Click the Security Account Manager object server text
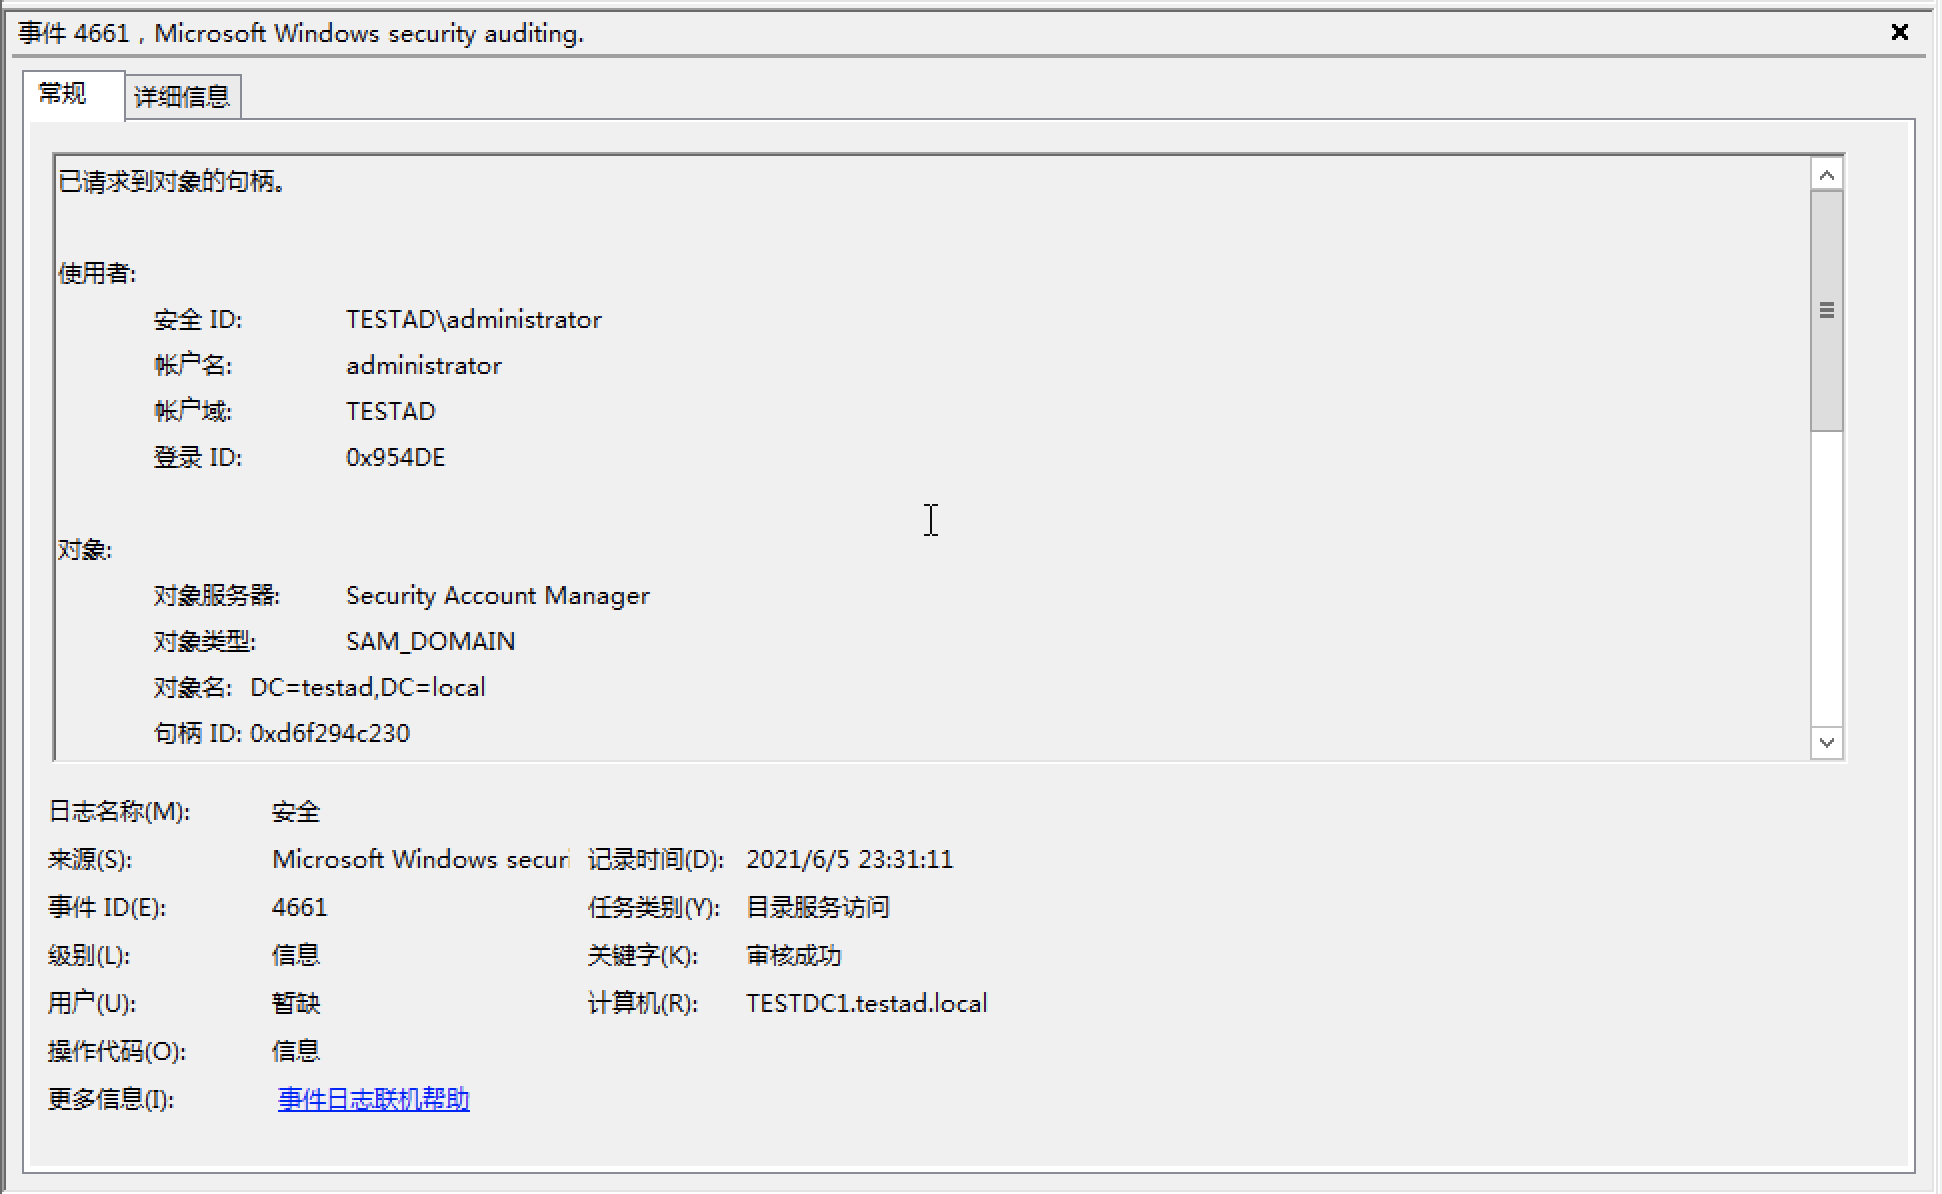 point(497,596)
